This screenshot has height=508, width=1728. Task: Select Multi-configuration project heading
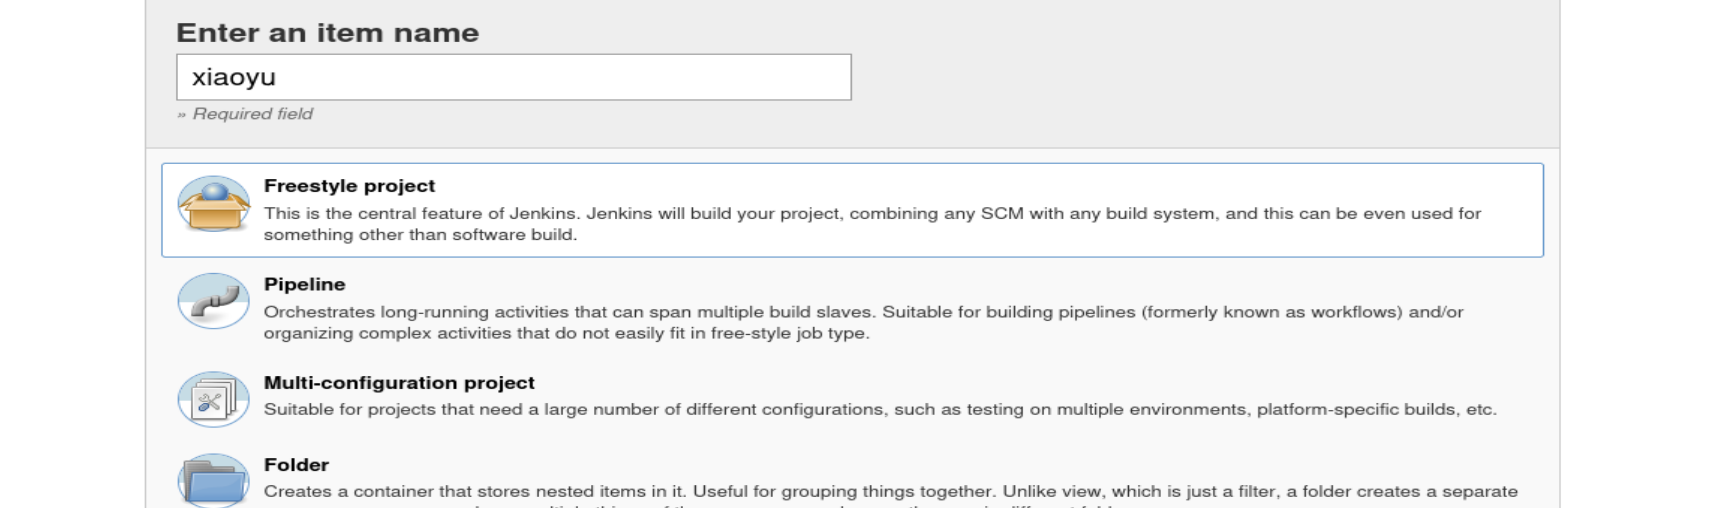(399, 383)
